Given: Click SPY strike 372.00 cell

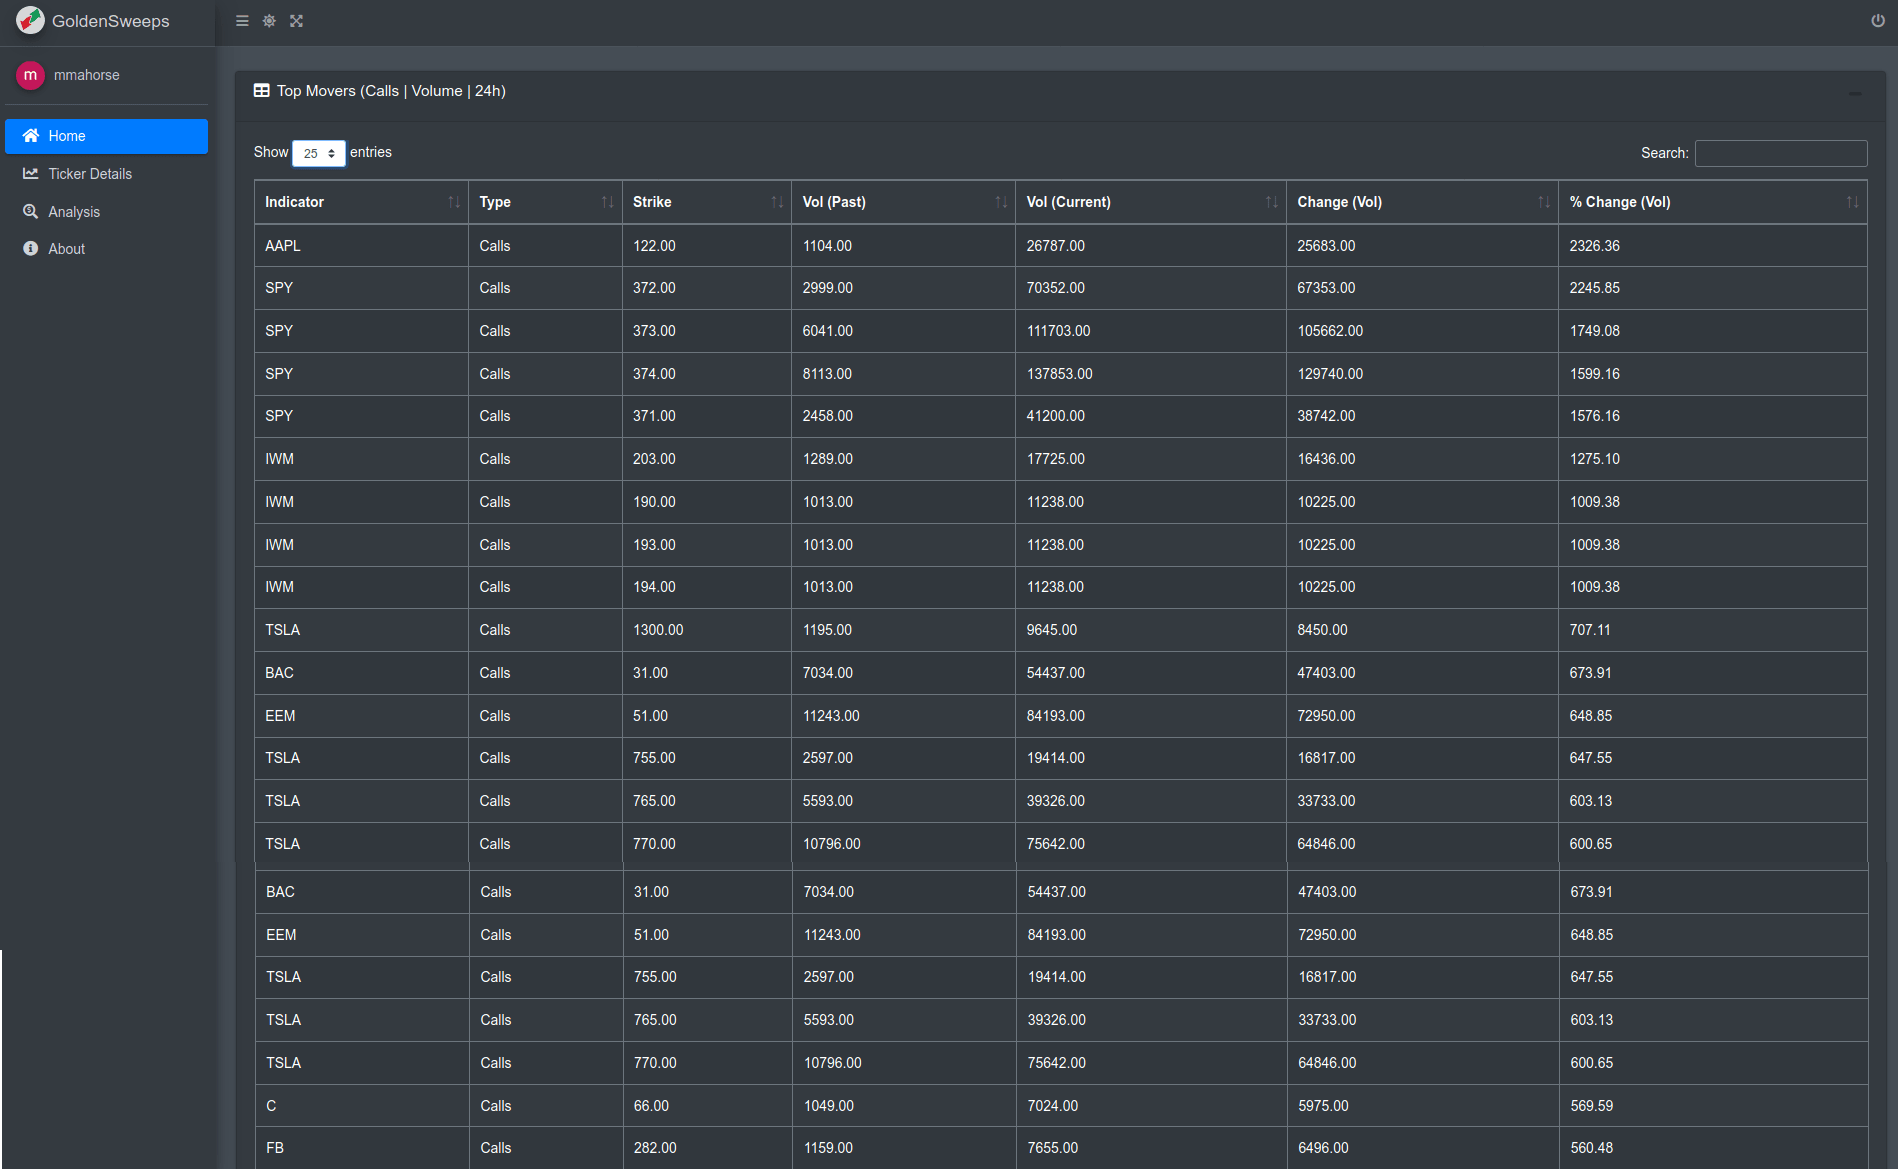Looking at the screenshot, I should coord(706,288).
